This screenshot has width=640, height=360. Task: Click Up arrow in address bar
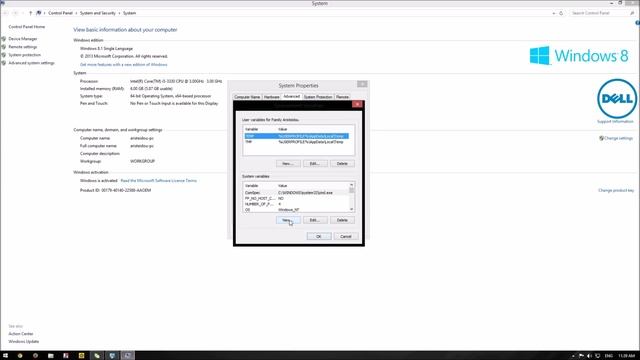pos(30,13)
